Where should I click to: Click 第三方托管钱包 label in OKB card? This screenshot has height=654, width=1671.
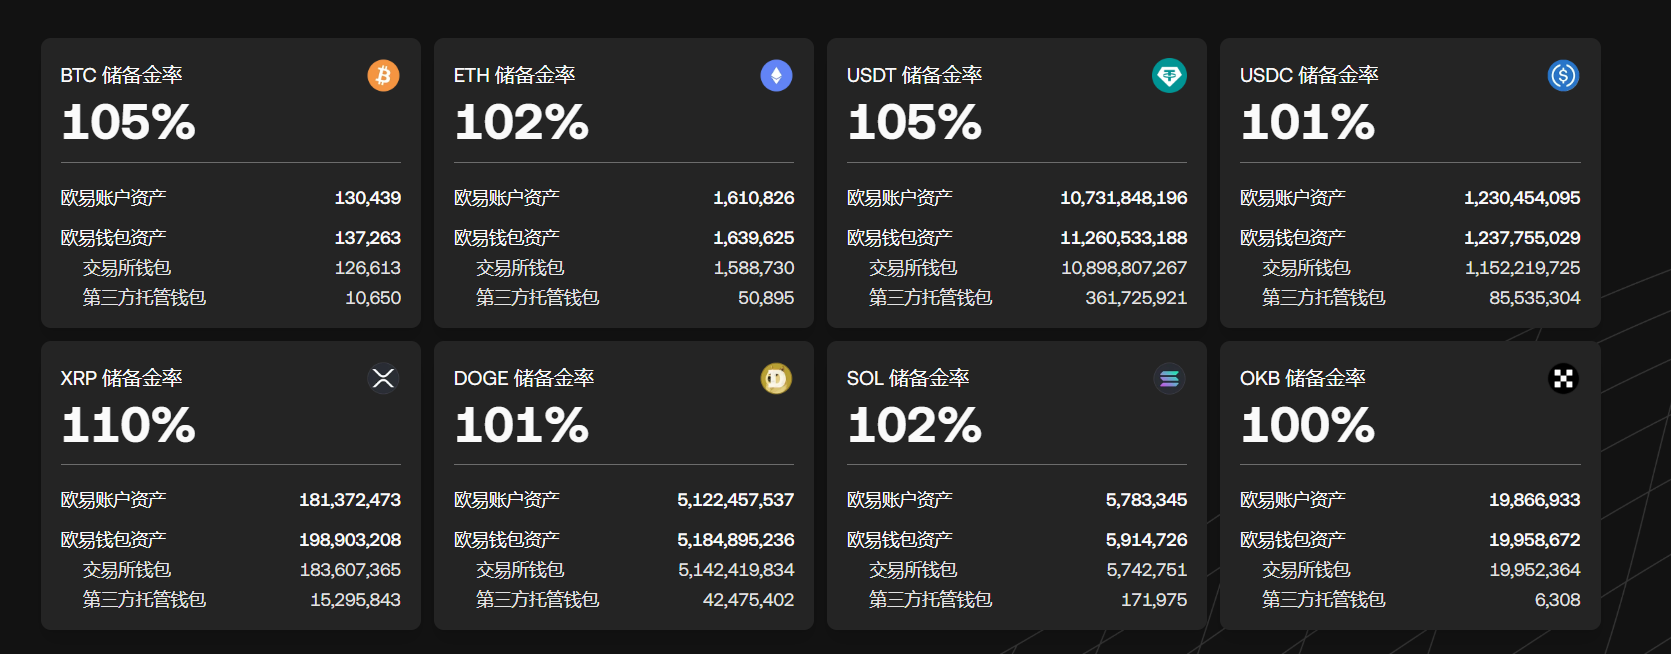(1323, 600)
